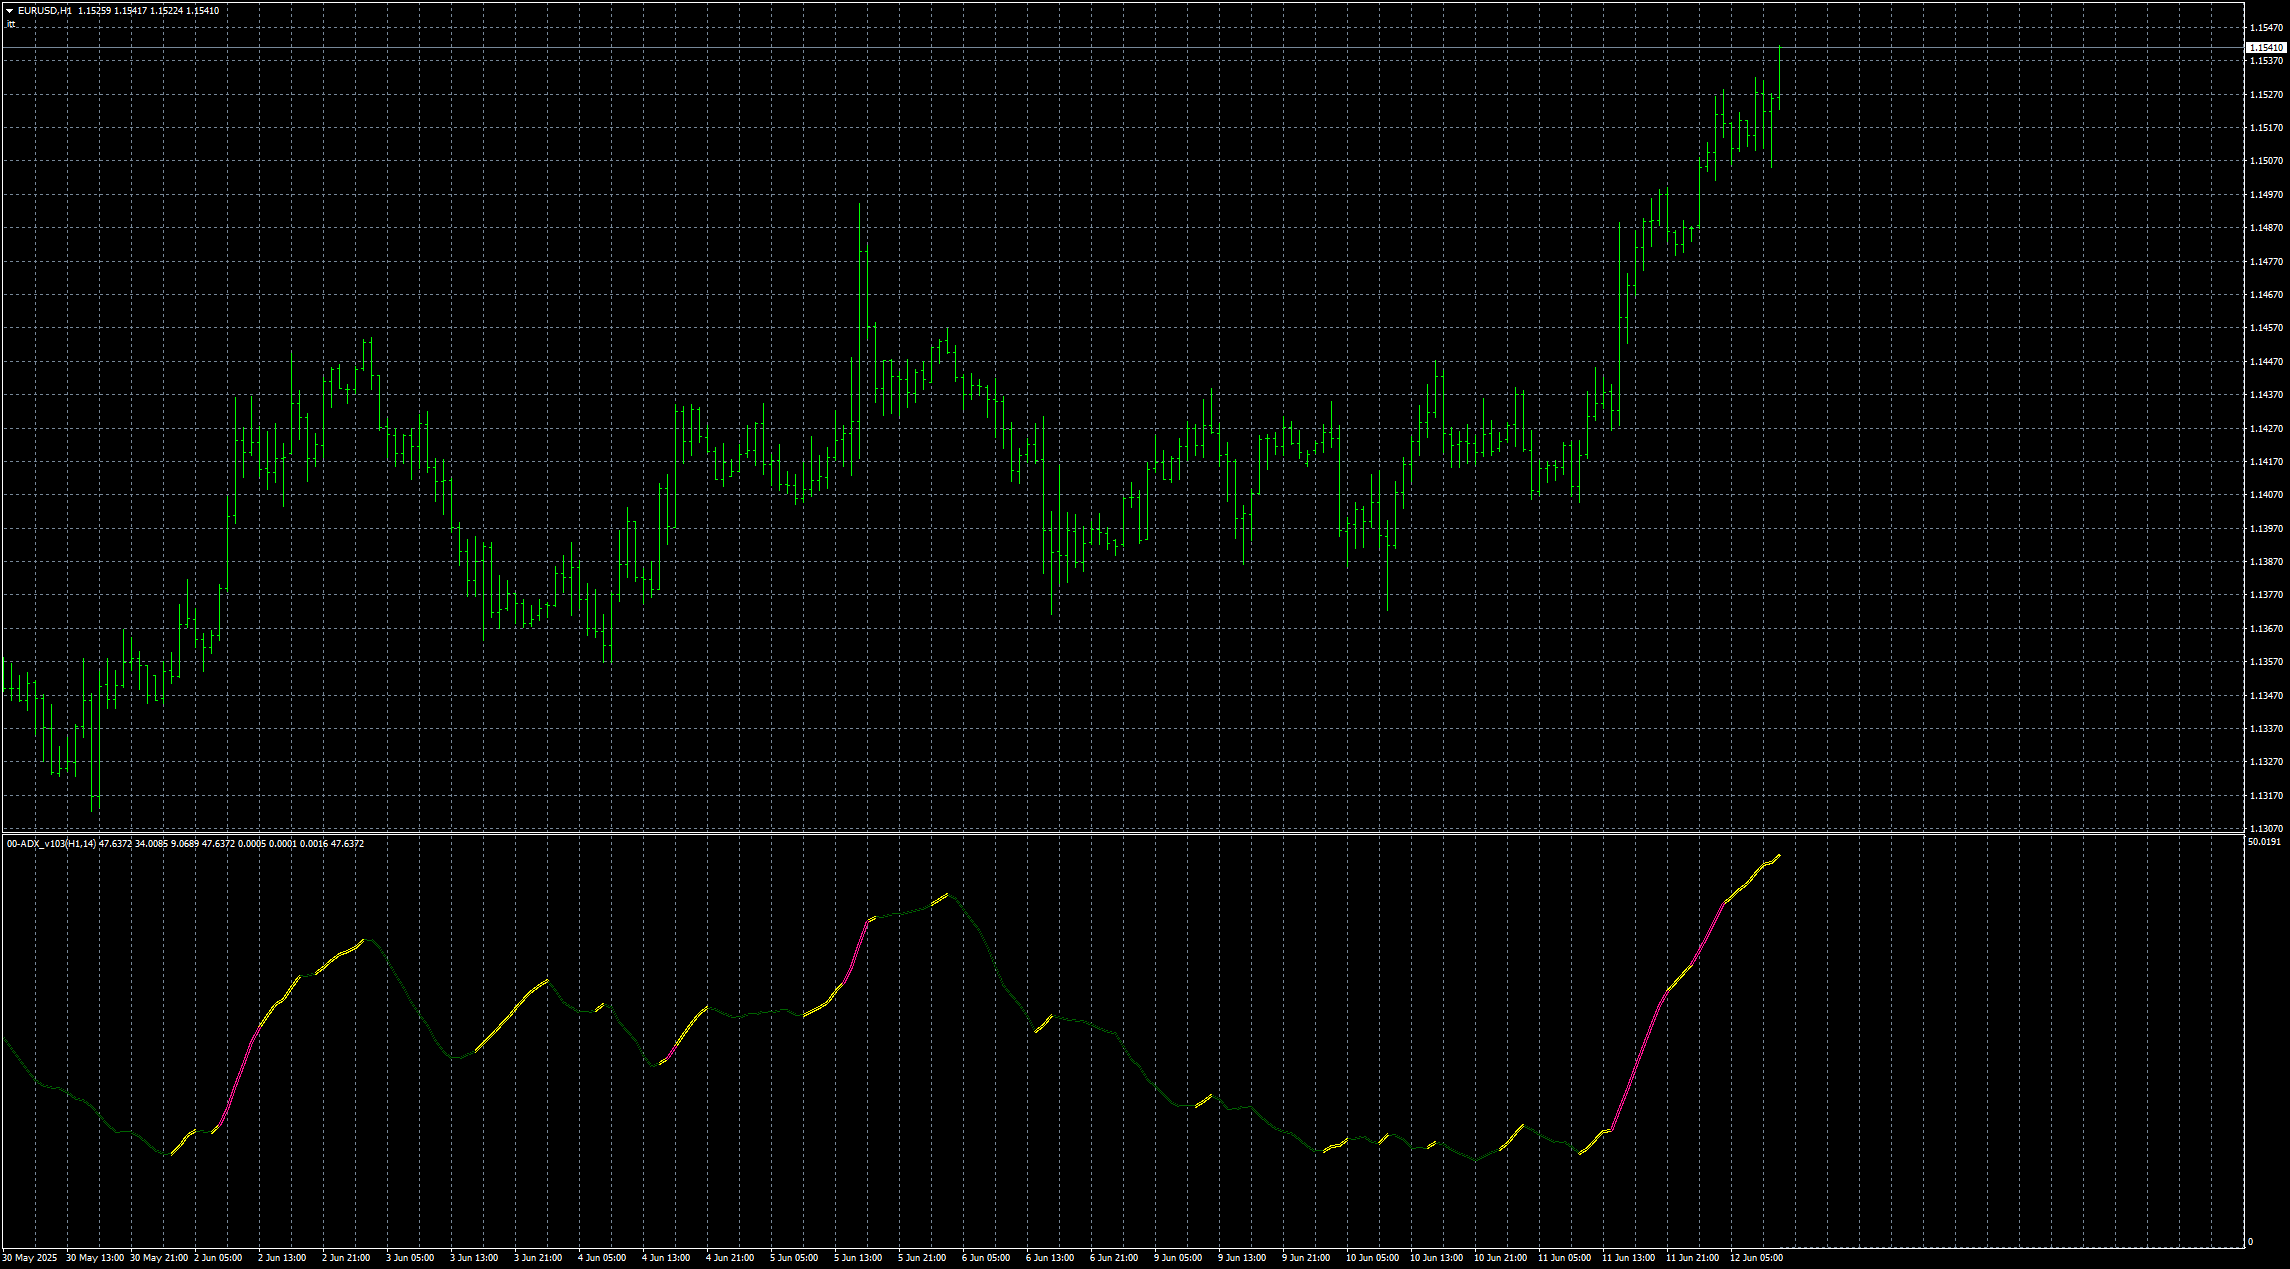The image size is (2290, 1269).
Task: Open the triangle menu beside EURUSD,H1
Action: pyautogui.click(x=9, y=11)
